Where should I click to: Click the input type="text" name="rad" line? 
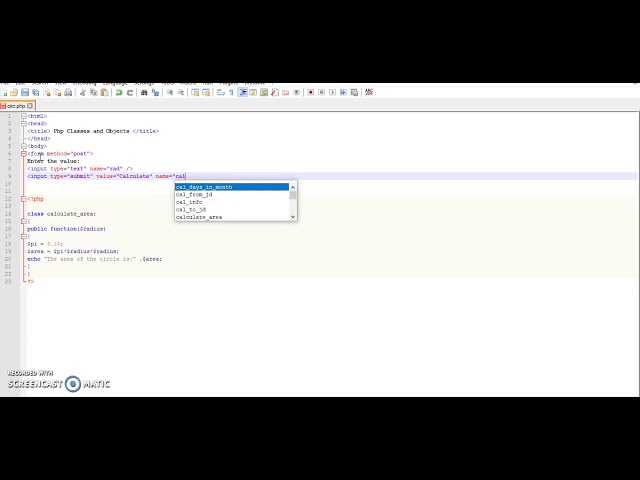[80, 169]
